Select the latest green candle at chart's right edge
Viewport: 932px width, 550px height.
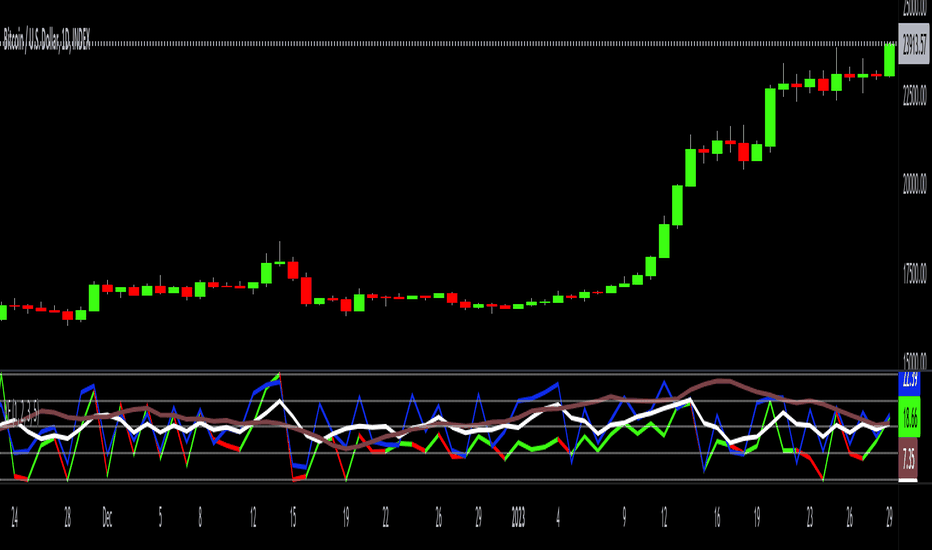[889, 59]
